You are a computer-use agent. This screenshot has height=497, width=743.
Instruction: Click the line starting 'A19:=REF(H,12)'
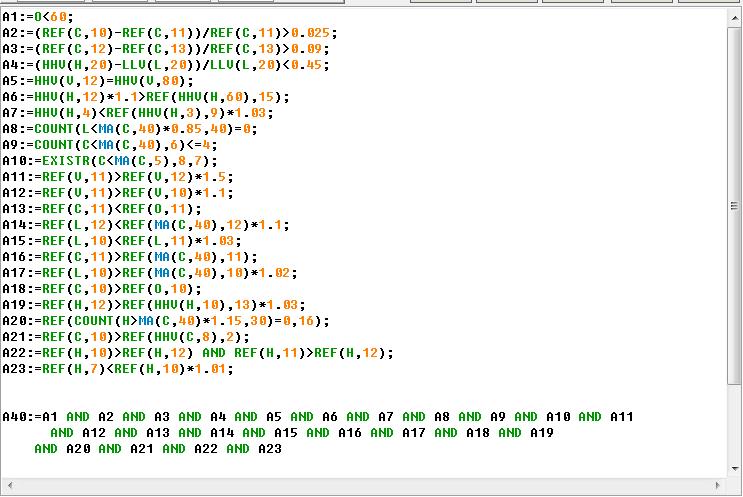tap(154, 305)
